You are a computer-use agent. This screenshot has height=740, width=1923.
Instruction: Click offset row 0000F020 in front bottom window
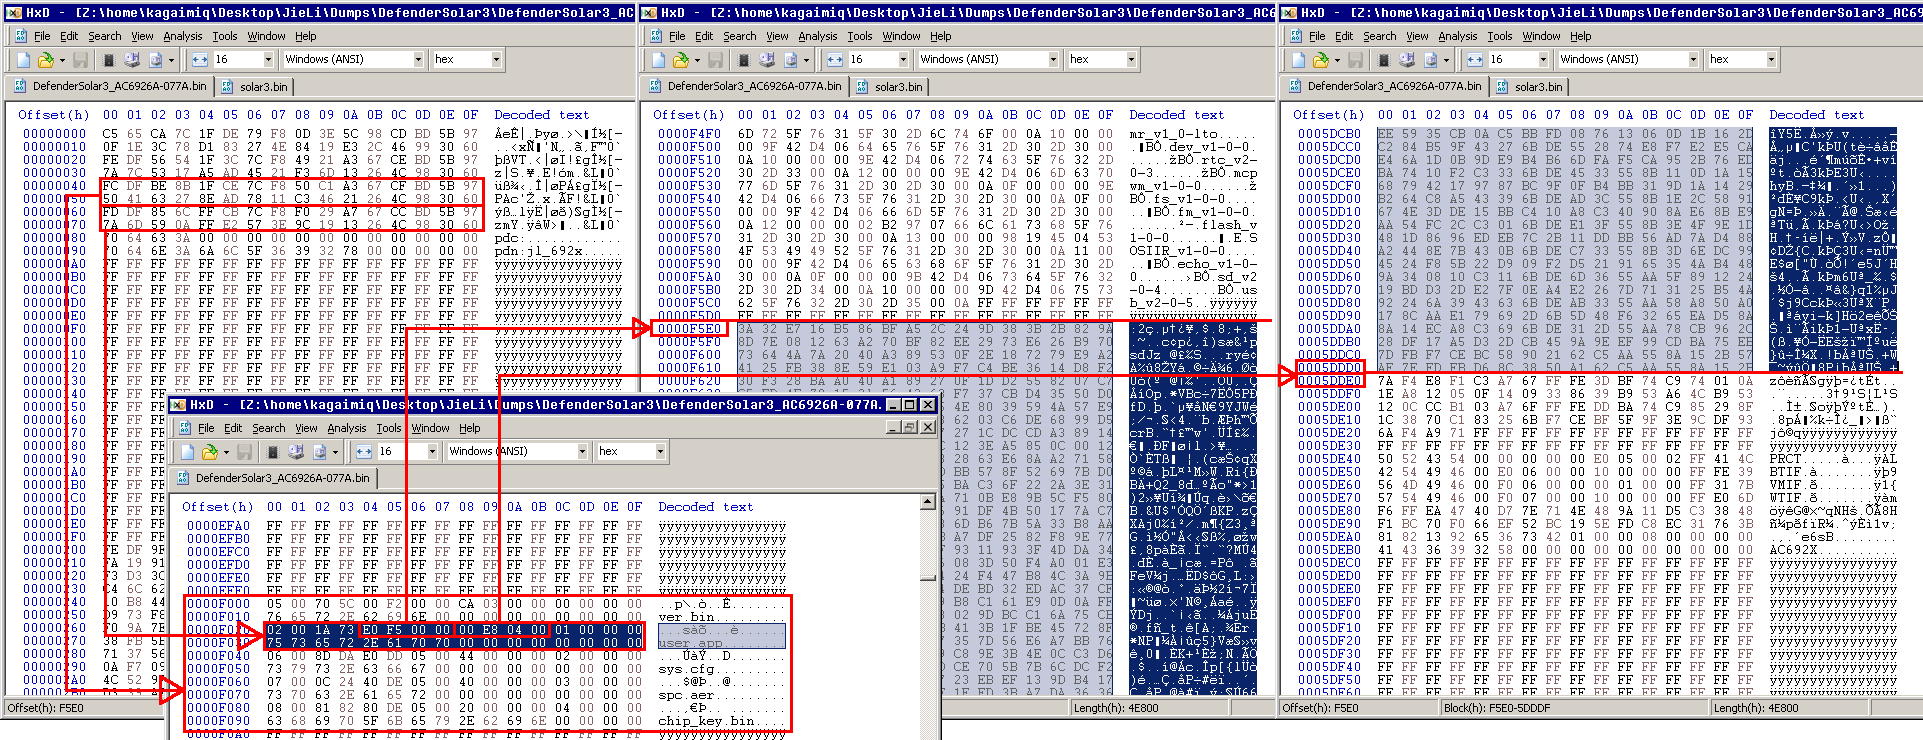(x=218, y=630)
